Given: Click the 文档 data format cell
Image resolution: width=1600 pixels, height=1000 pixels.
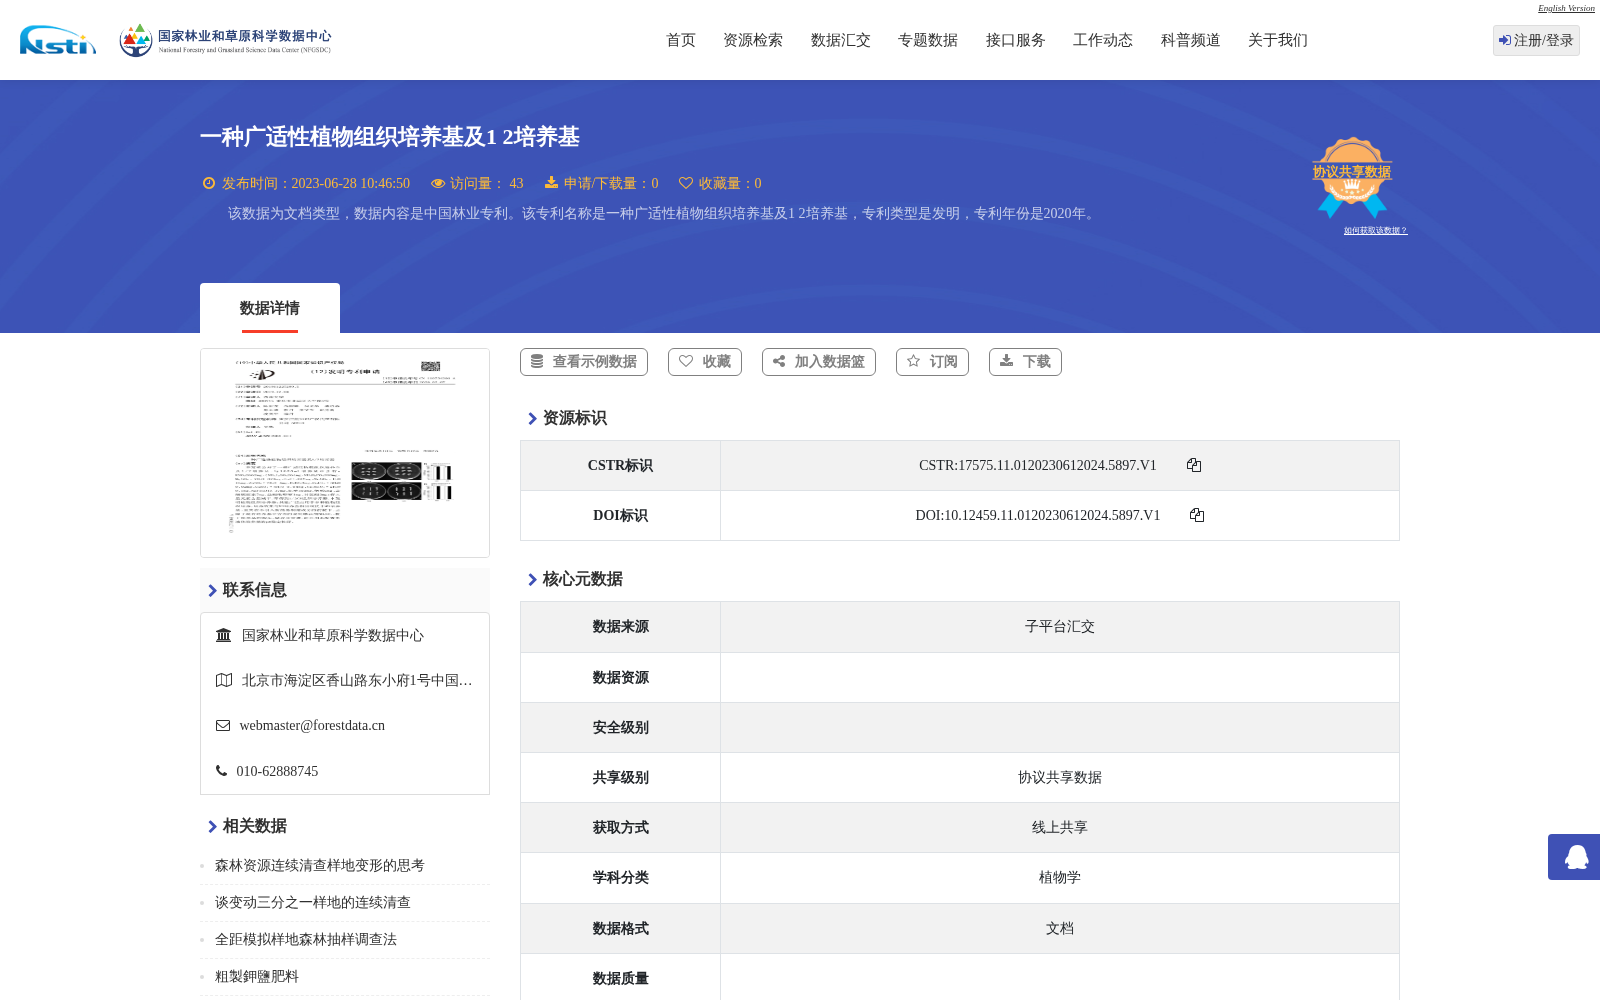Looking at the screenshot, I should click(x=1060, y=928).
